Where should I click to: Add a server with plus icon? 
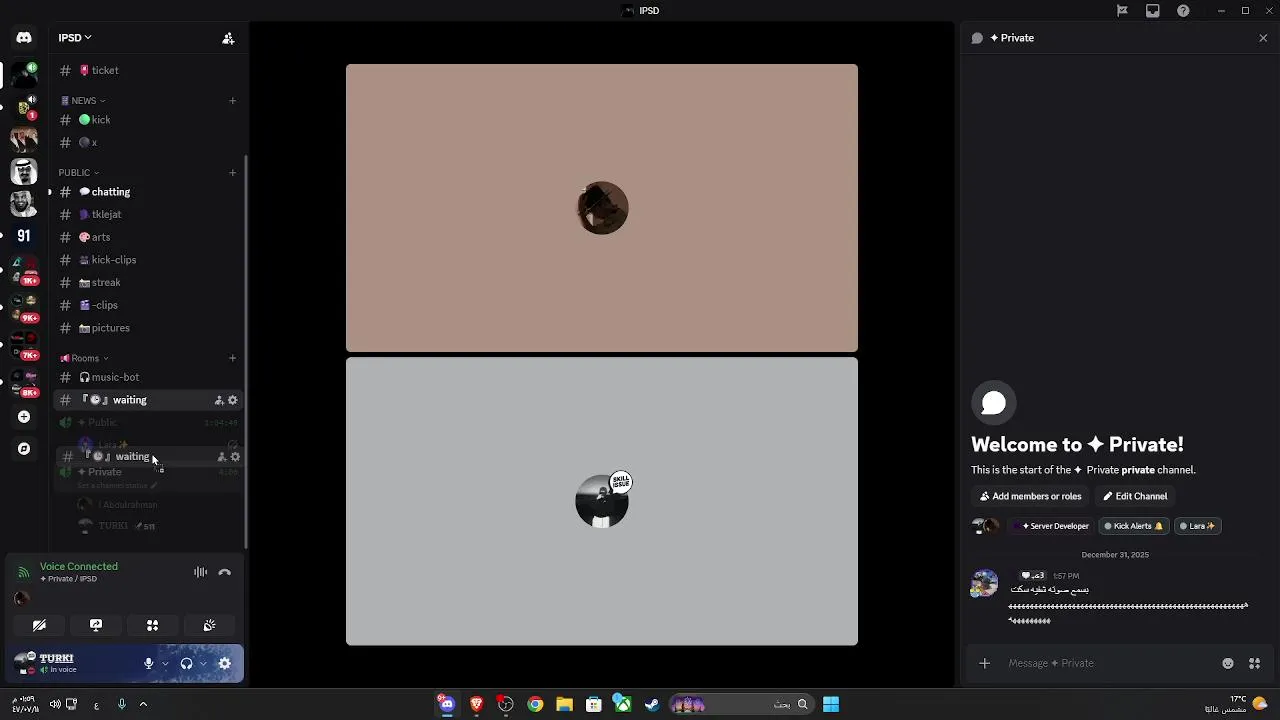coord(24,416)
